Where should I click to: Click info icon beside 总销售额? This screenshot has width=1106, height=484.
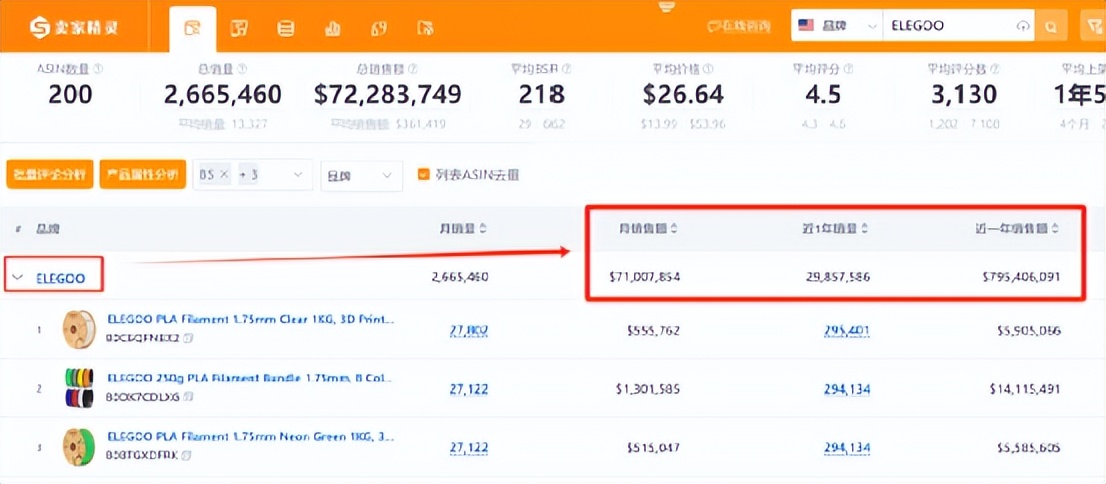[x=413, y=69]
